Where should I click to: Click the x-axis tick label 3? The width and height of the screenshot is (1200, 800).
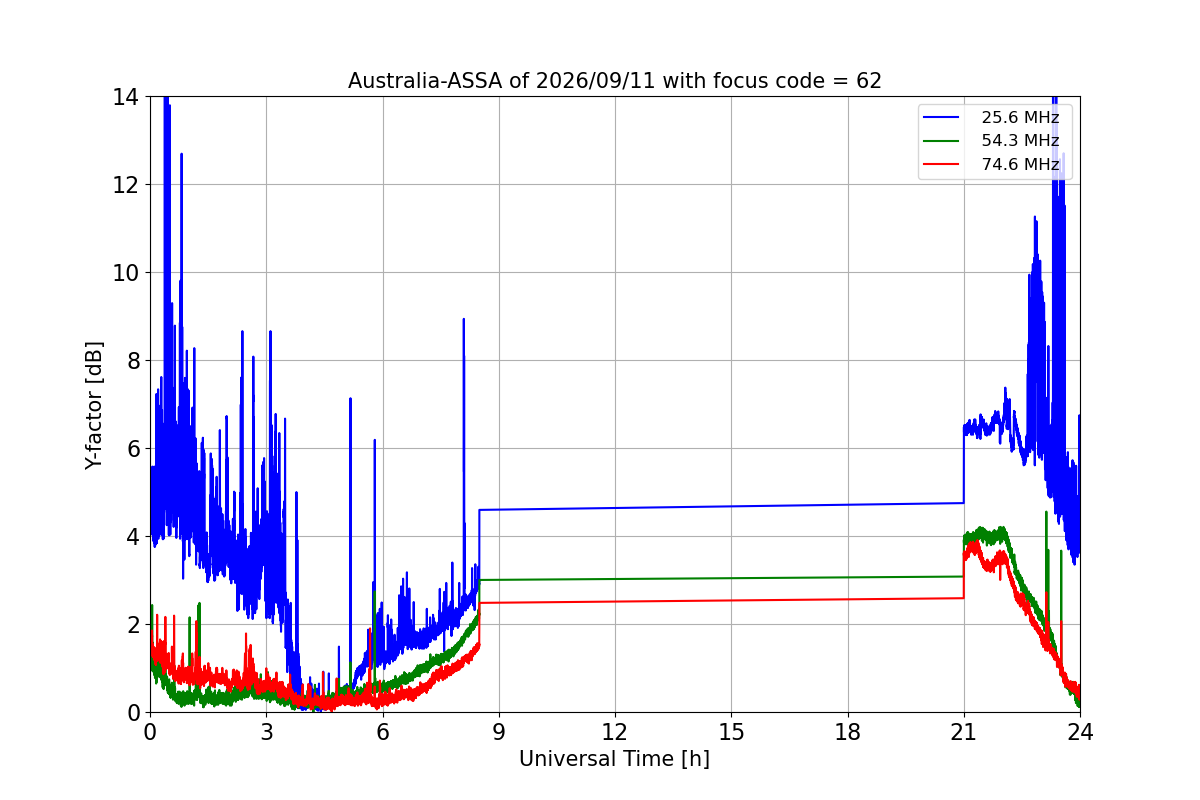pos(266,732)
